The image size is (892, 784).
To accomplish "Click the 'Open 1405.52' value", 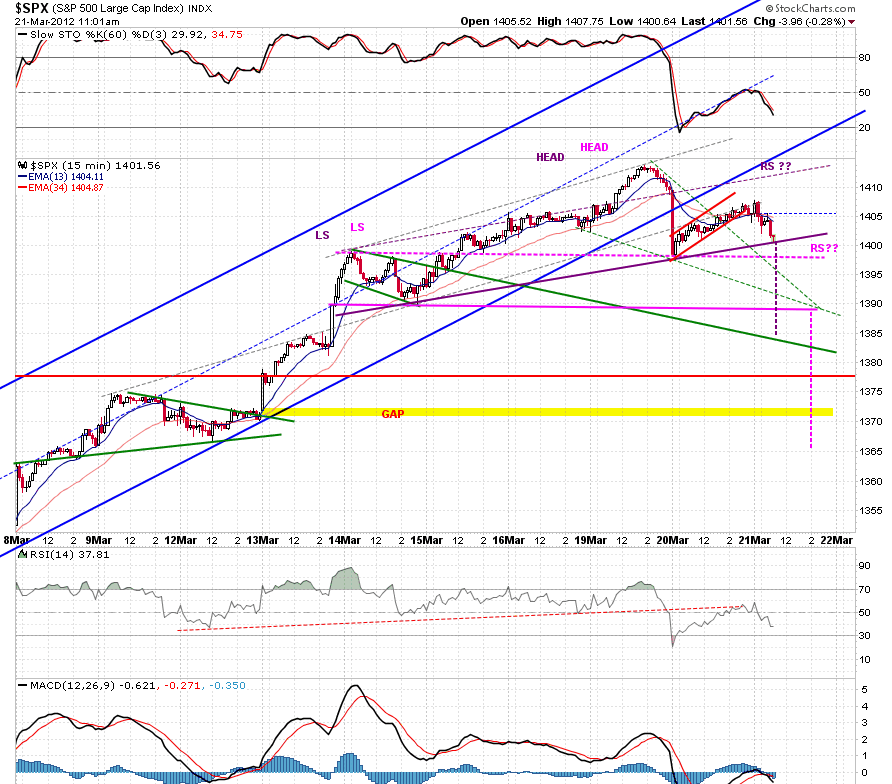I will coord(495,21).
